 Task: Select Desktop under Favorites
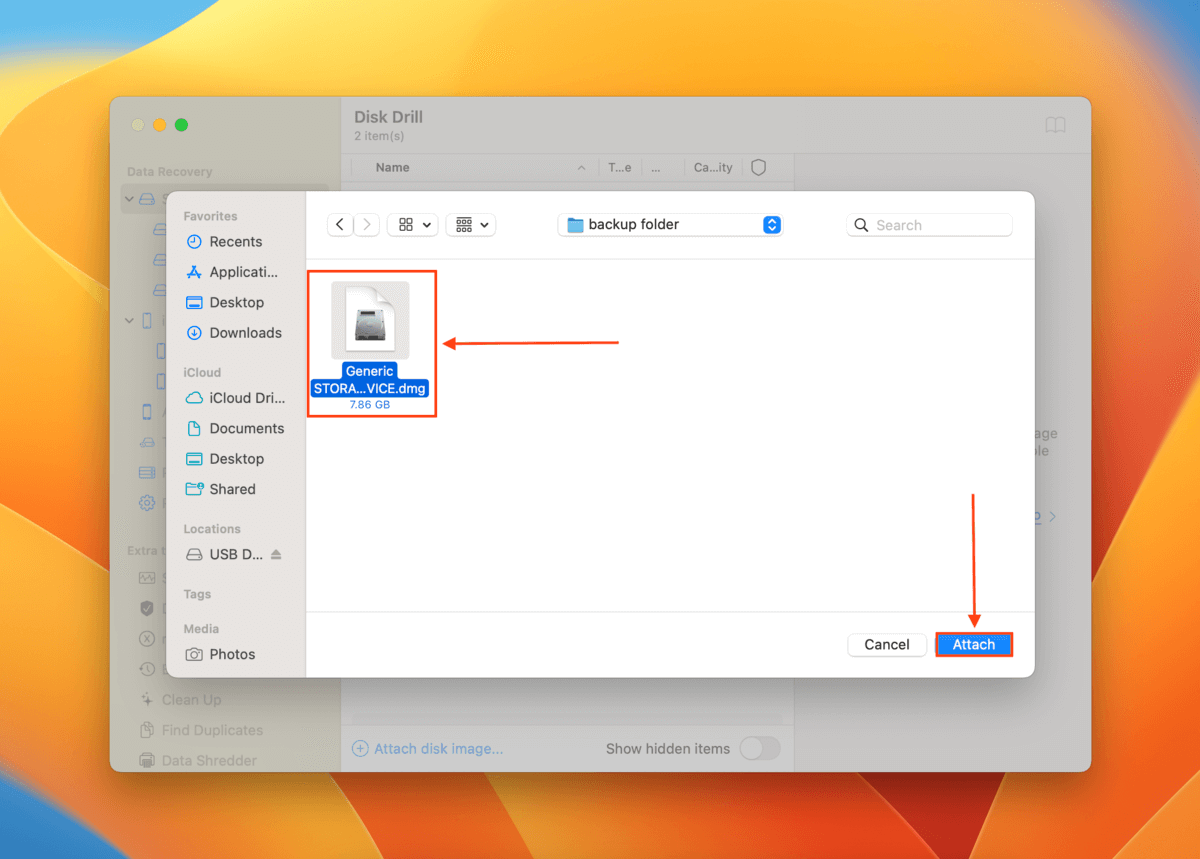(x=225, y=302)
